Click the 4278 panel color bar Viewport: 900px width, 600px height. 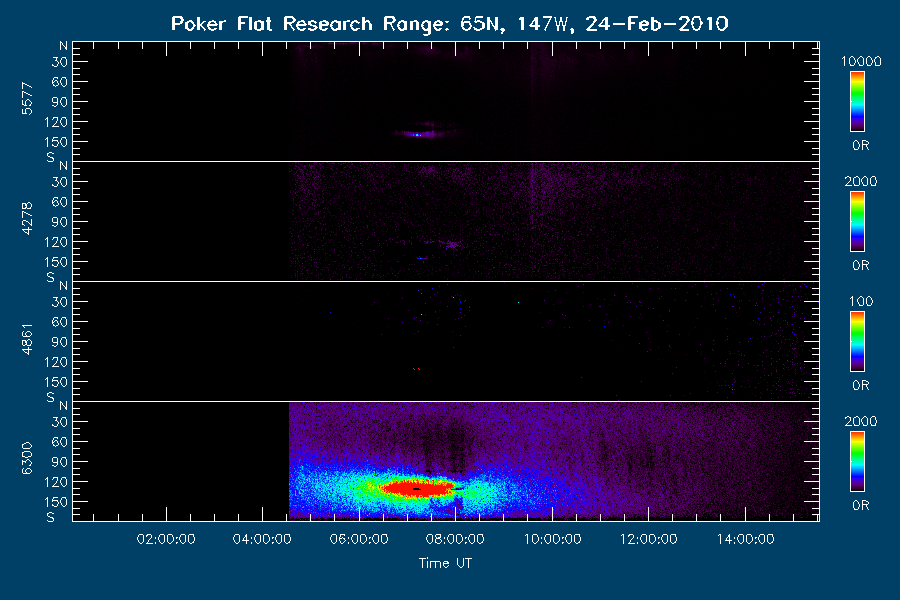tap(857, 222)
